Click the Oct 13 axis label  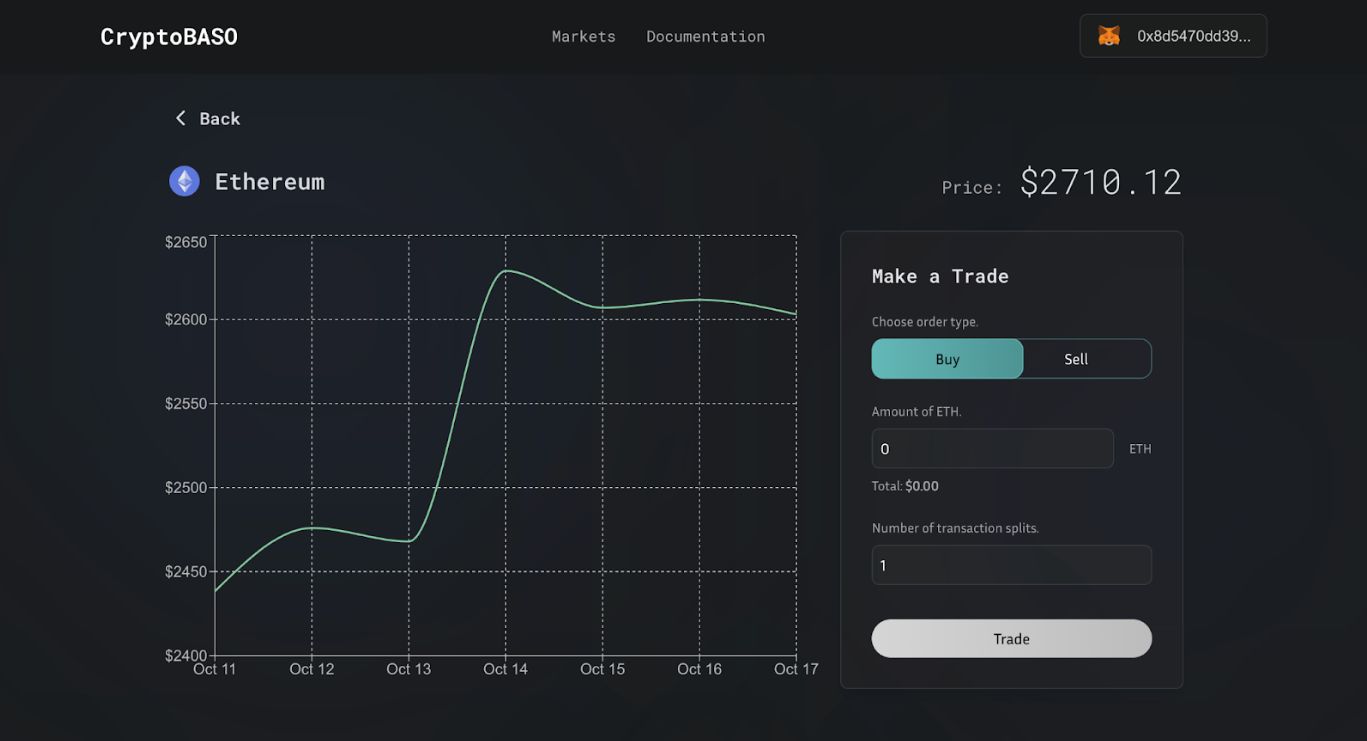tap(409, 669)
